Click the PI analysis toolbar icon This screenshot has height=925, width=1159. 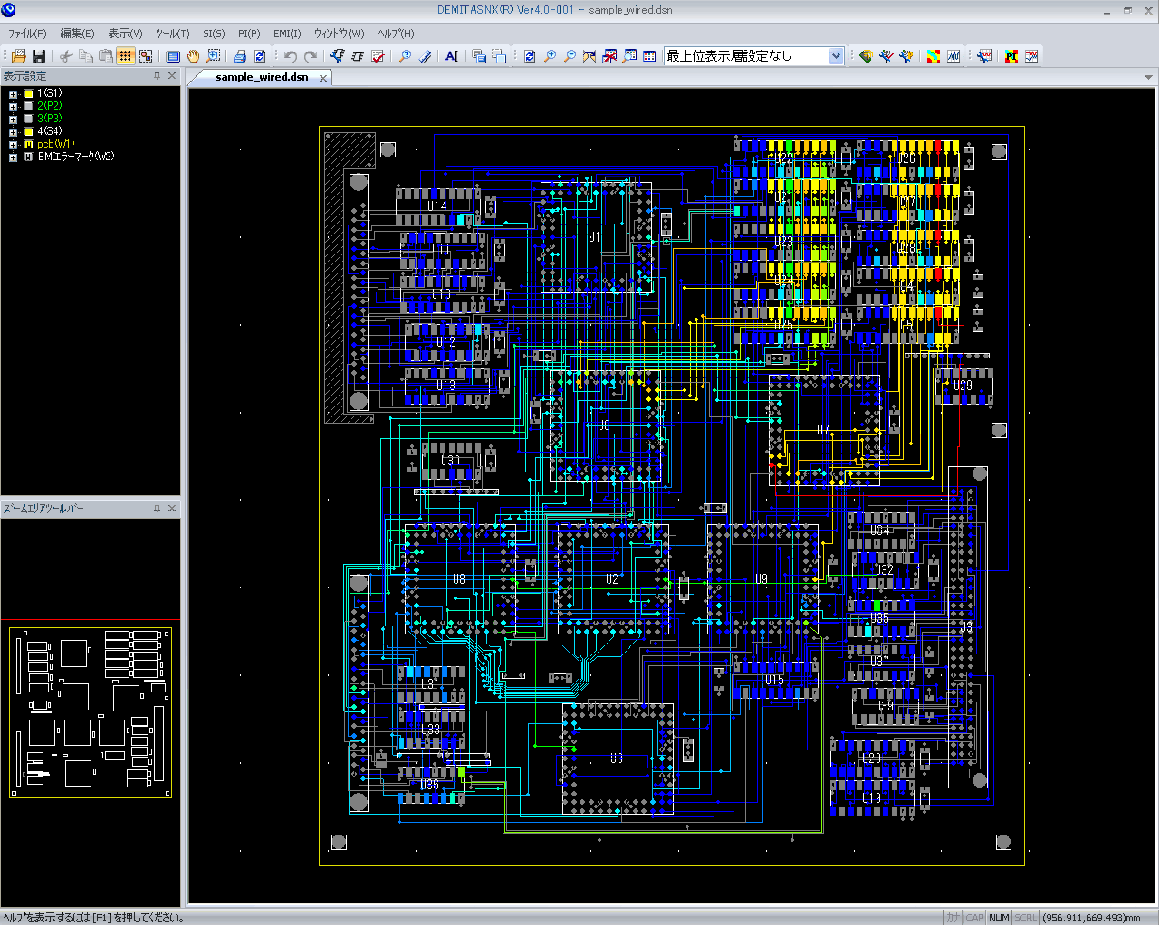click(x=1011, y=56)
